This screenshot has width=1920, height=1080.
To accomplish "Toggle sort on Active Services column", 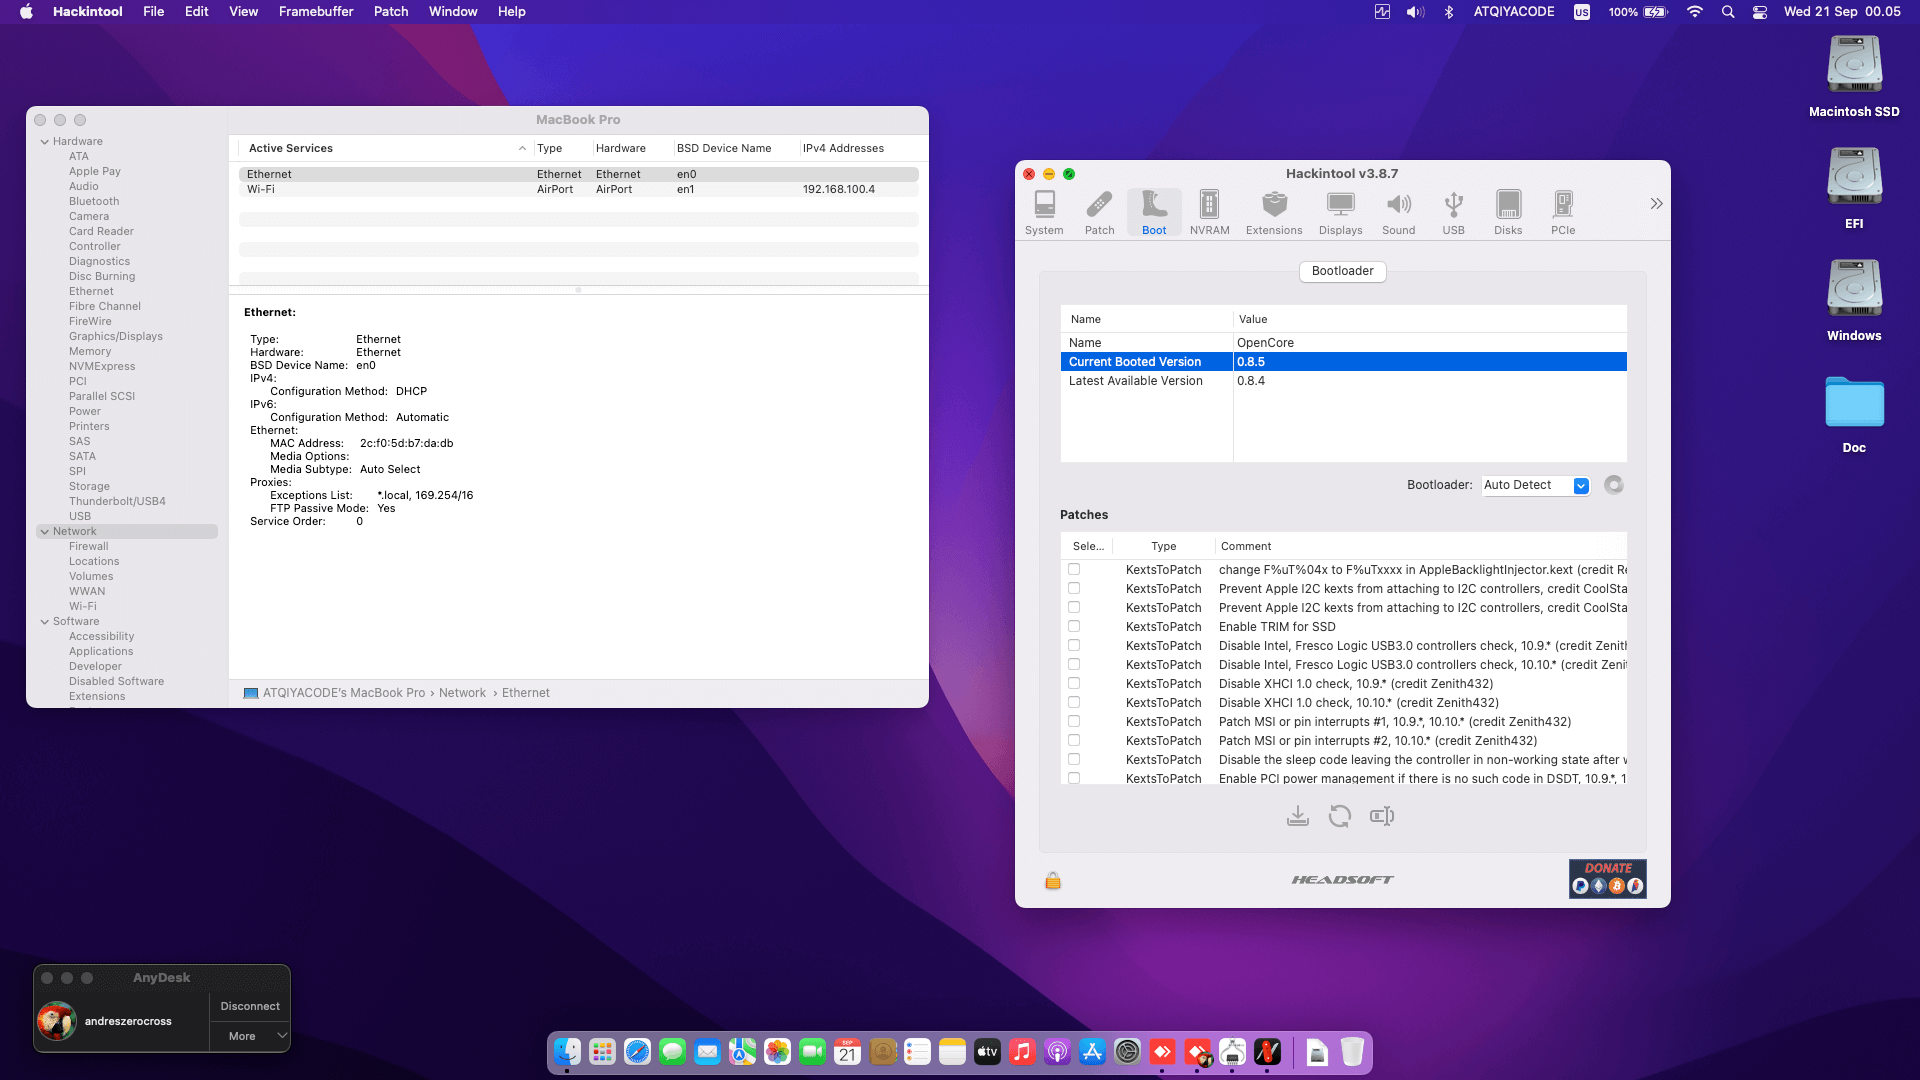I will pos(385,148).
